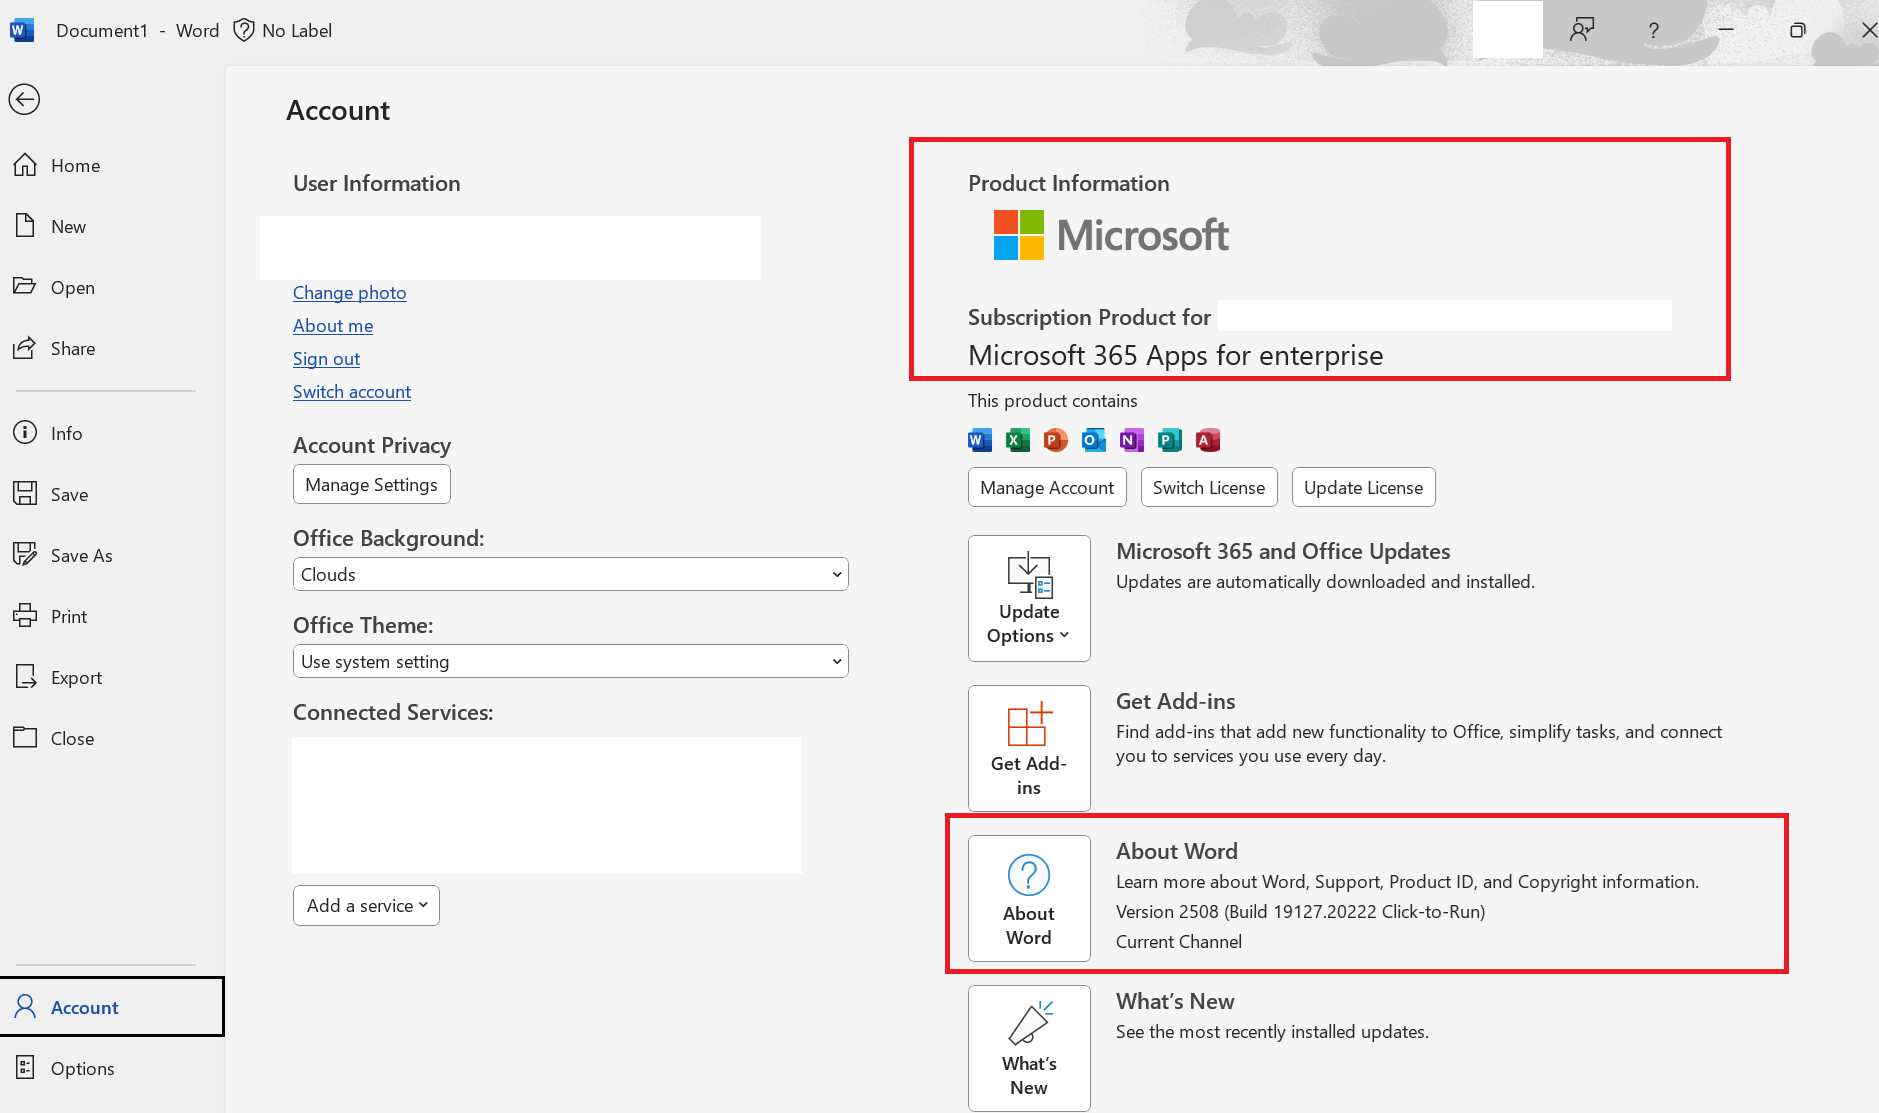
Task: Go back using the back arrow icon
Action: (24, 99)
